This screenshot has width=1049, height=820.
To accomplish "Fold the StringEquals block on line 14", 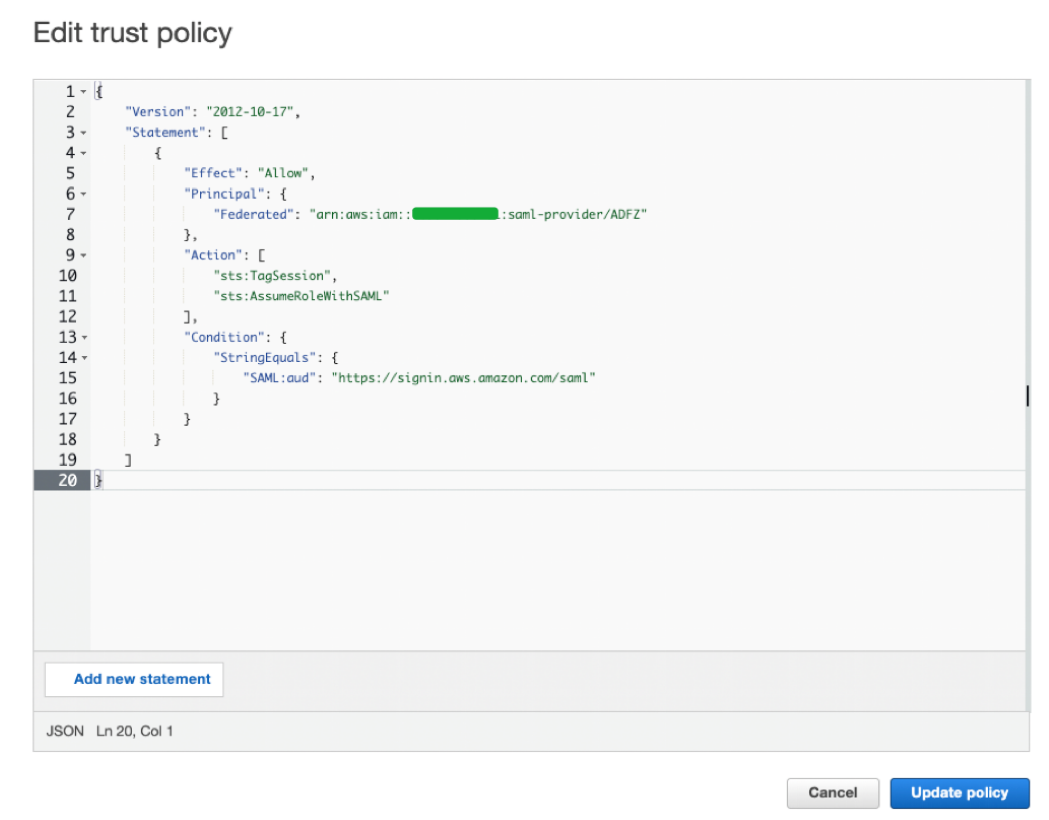I will [83, 357].
